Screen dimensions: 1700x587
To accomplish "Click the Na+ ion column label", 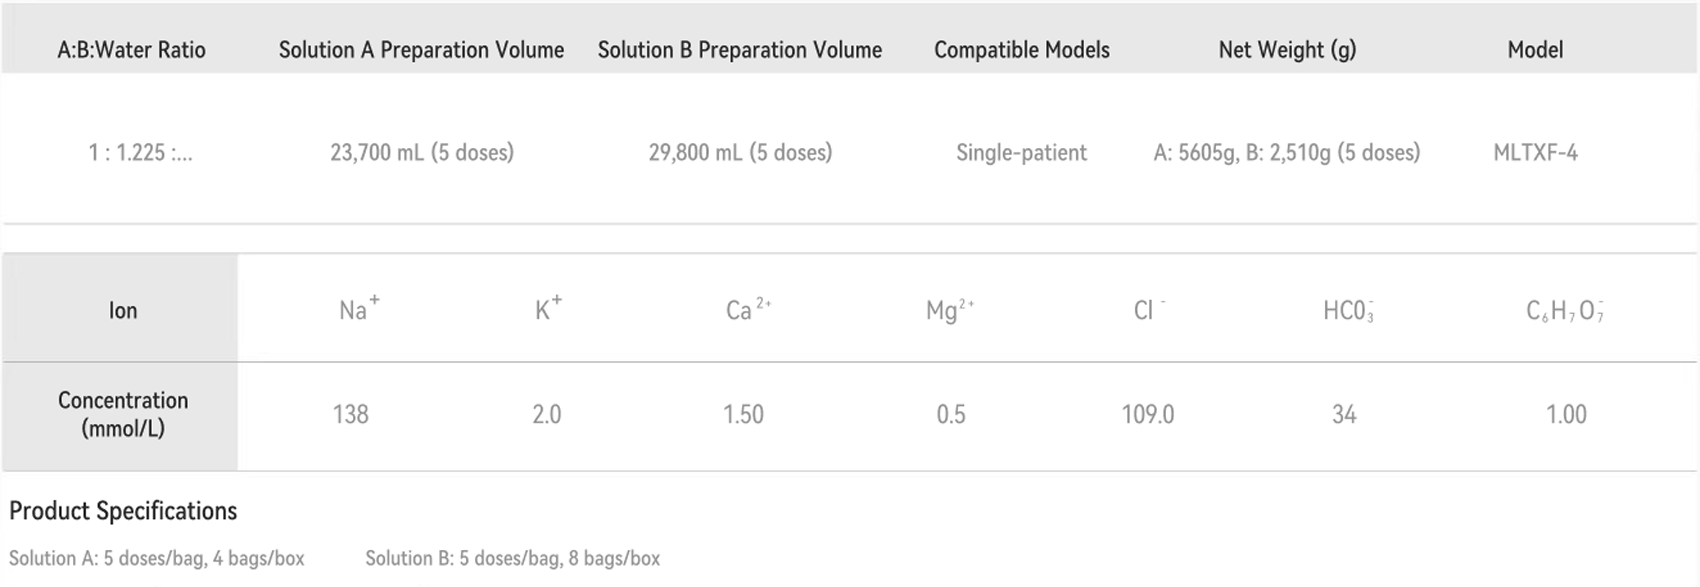I will coord(357,310).
